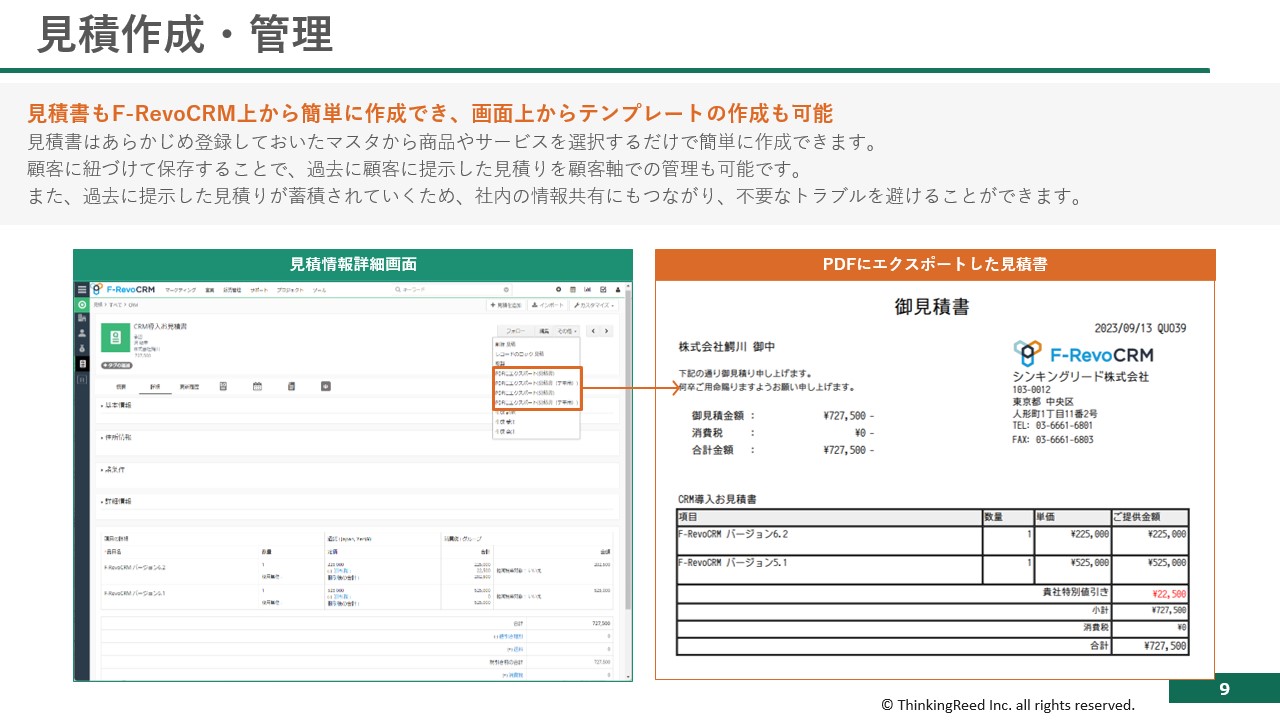Click 株式会社鯛川 御中 in the PDF
This screenshot has width=1280, height=720.
(x=727, y=347)
